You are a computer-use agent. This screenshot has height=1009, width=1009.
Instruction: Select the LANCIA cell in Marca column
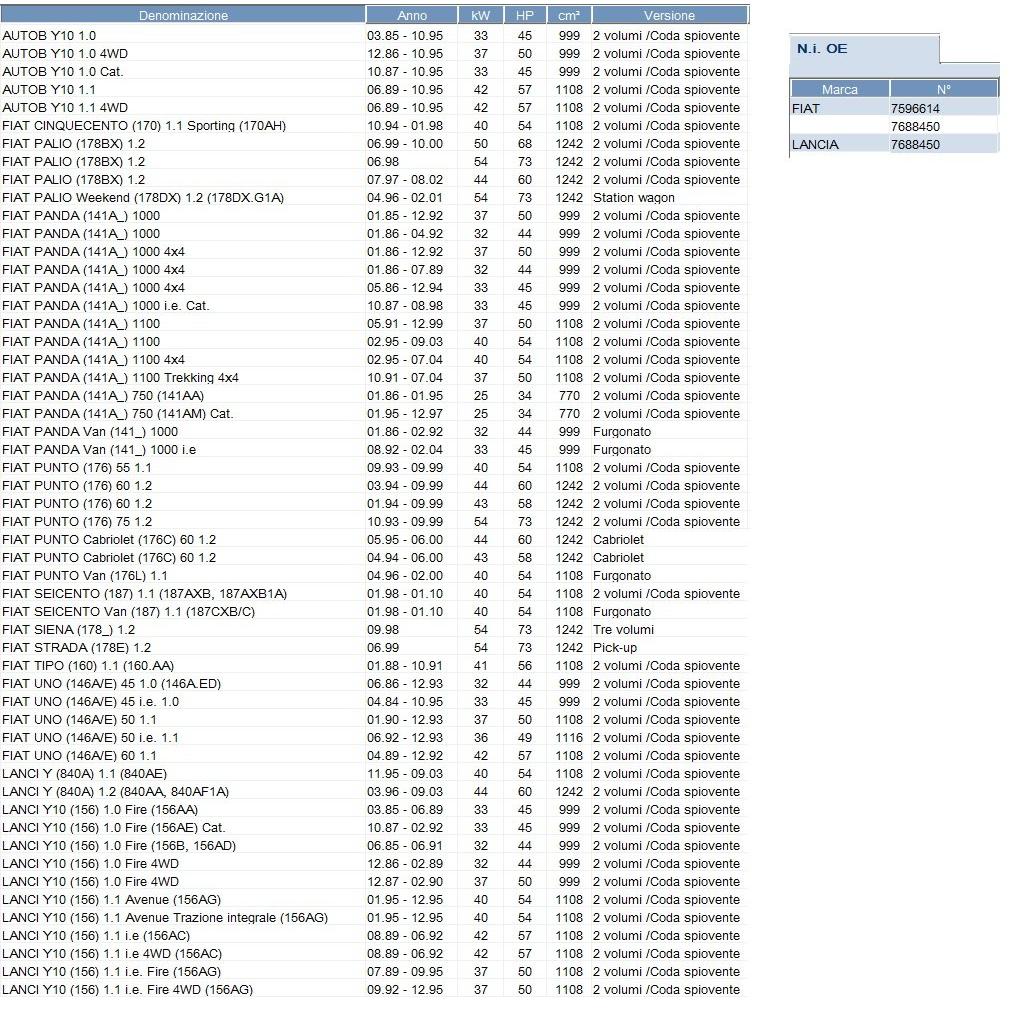click(840, 144)
